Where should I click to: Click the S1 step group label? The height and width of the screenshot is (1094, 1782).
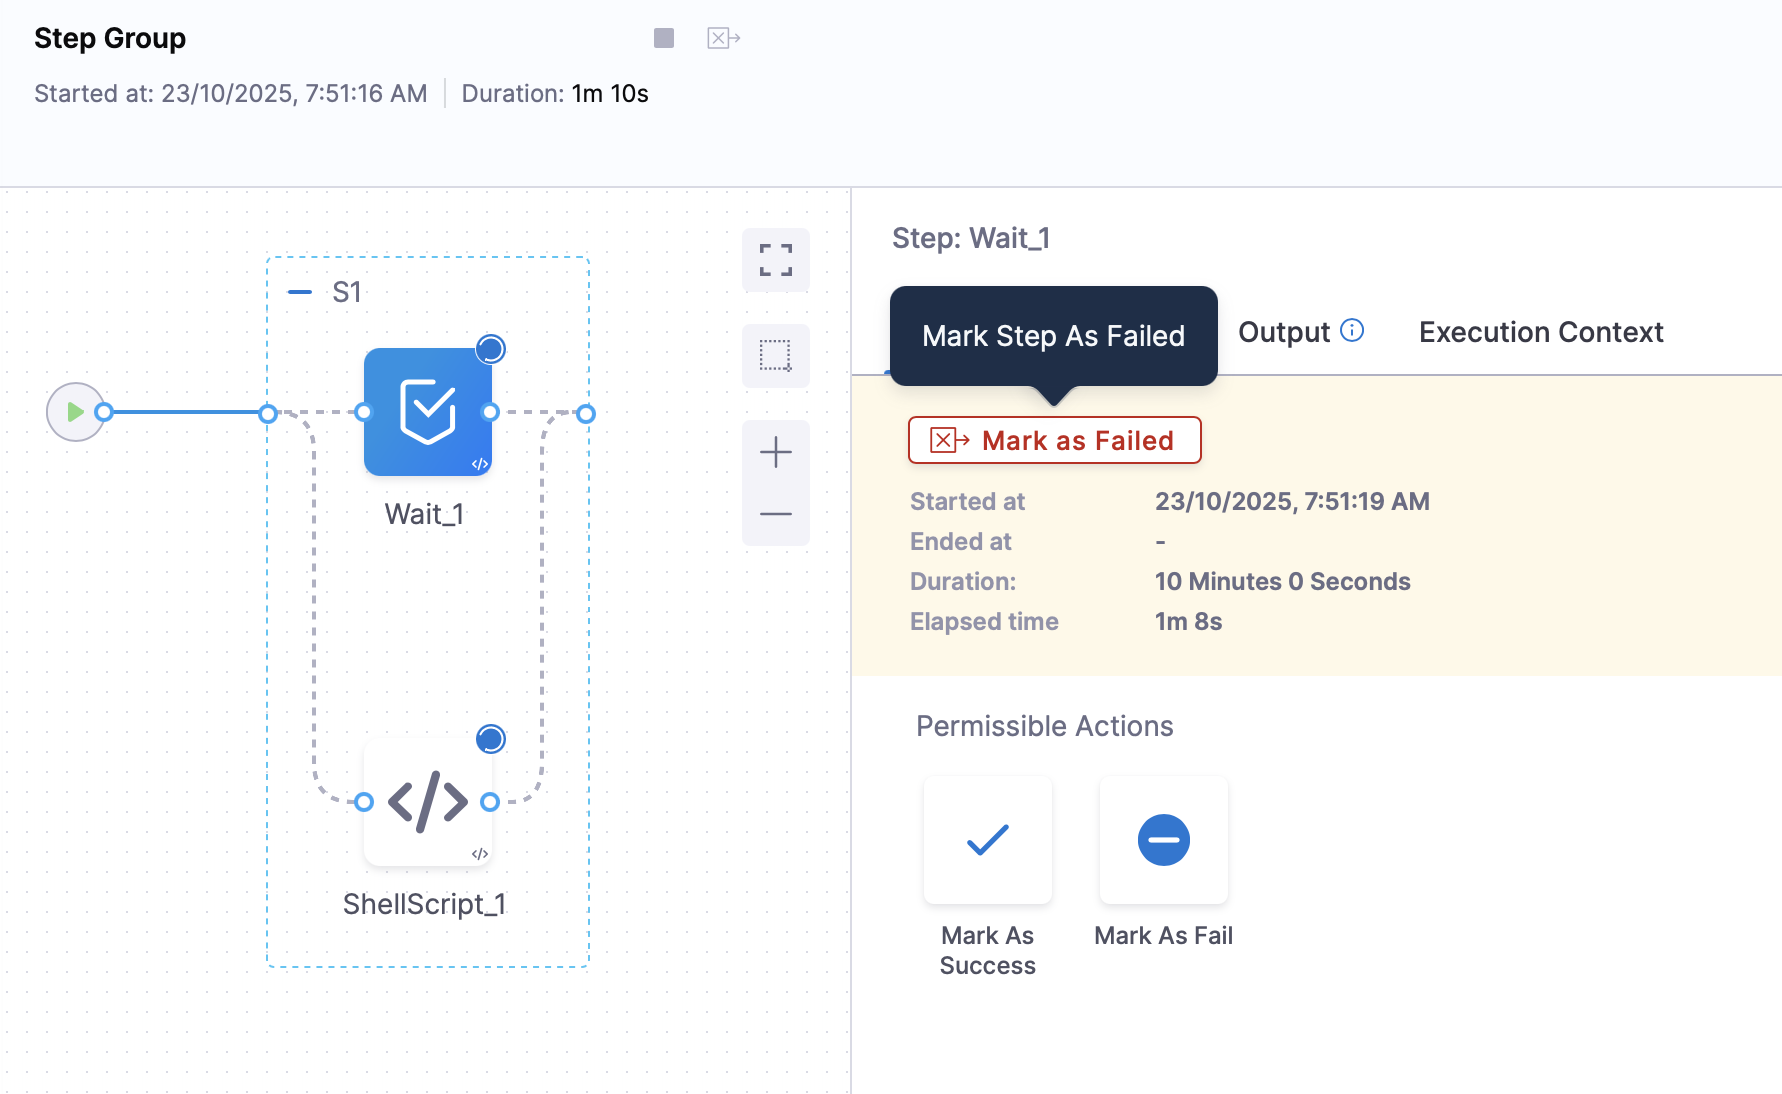(x=346, y=292)
